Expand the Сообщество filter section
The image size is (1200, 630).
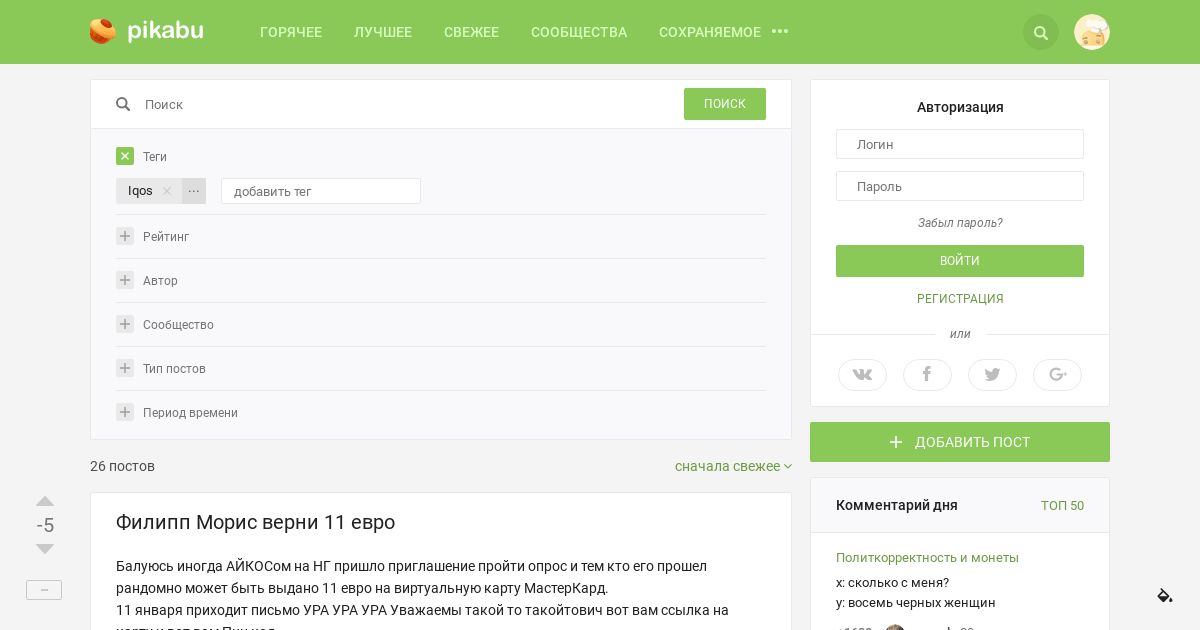tap(125, 324)
